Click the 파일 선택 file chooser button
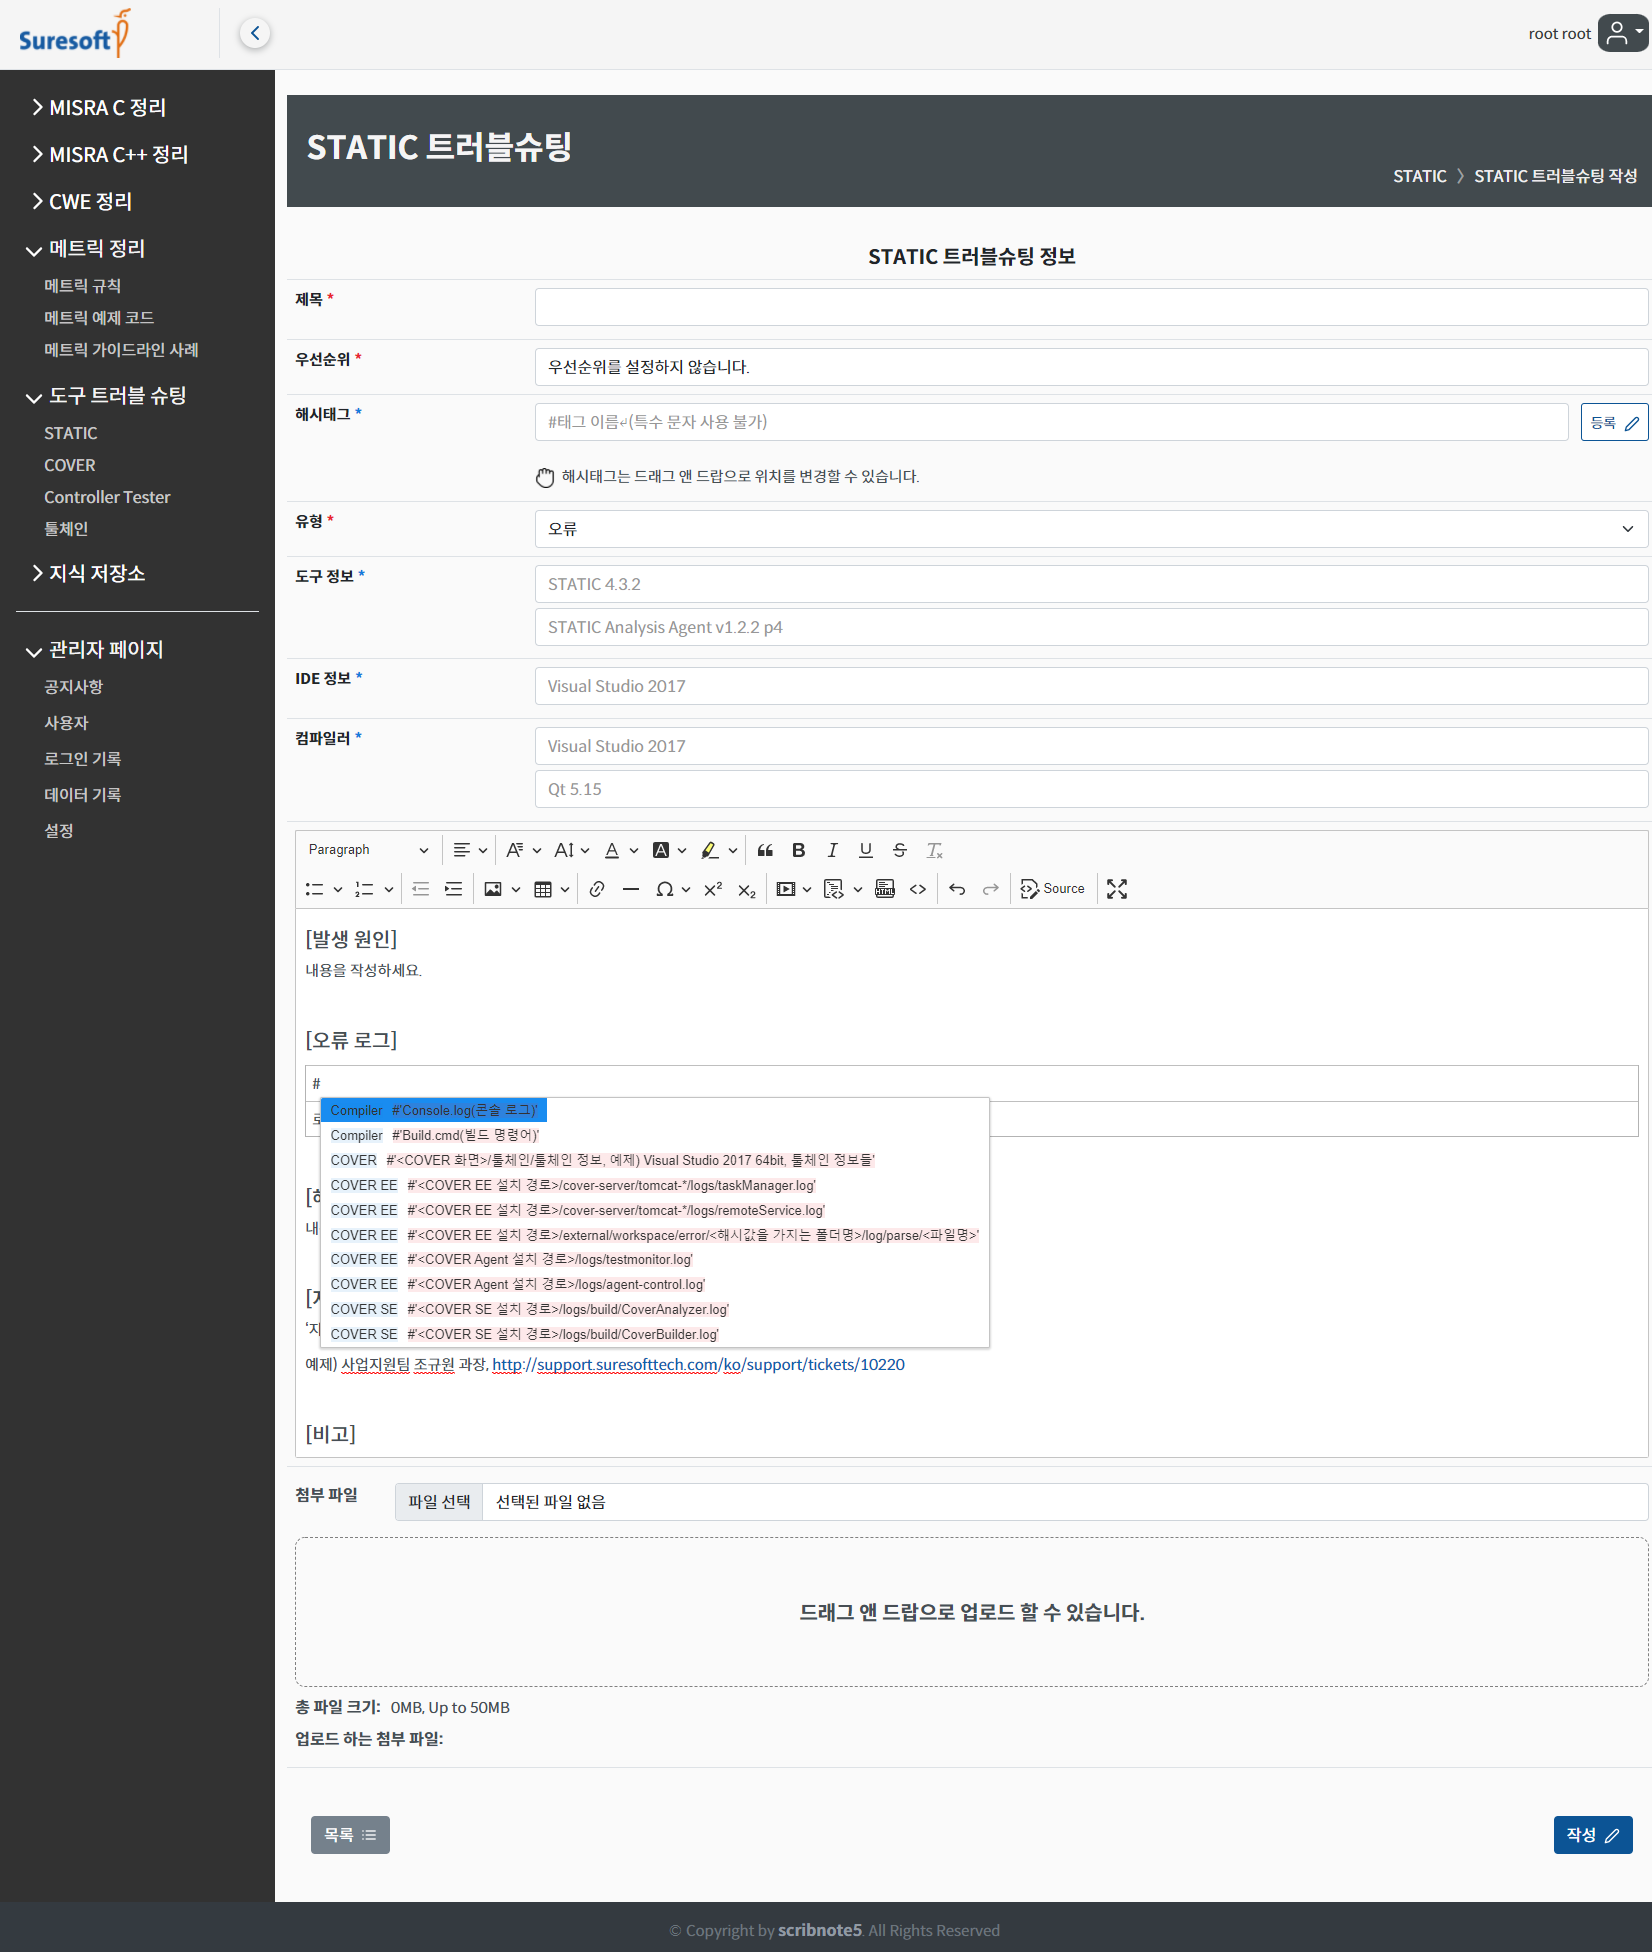Viewport: 1652px width, 1952px height. click(x=439, y=1502)
